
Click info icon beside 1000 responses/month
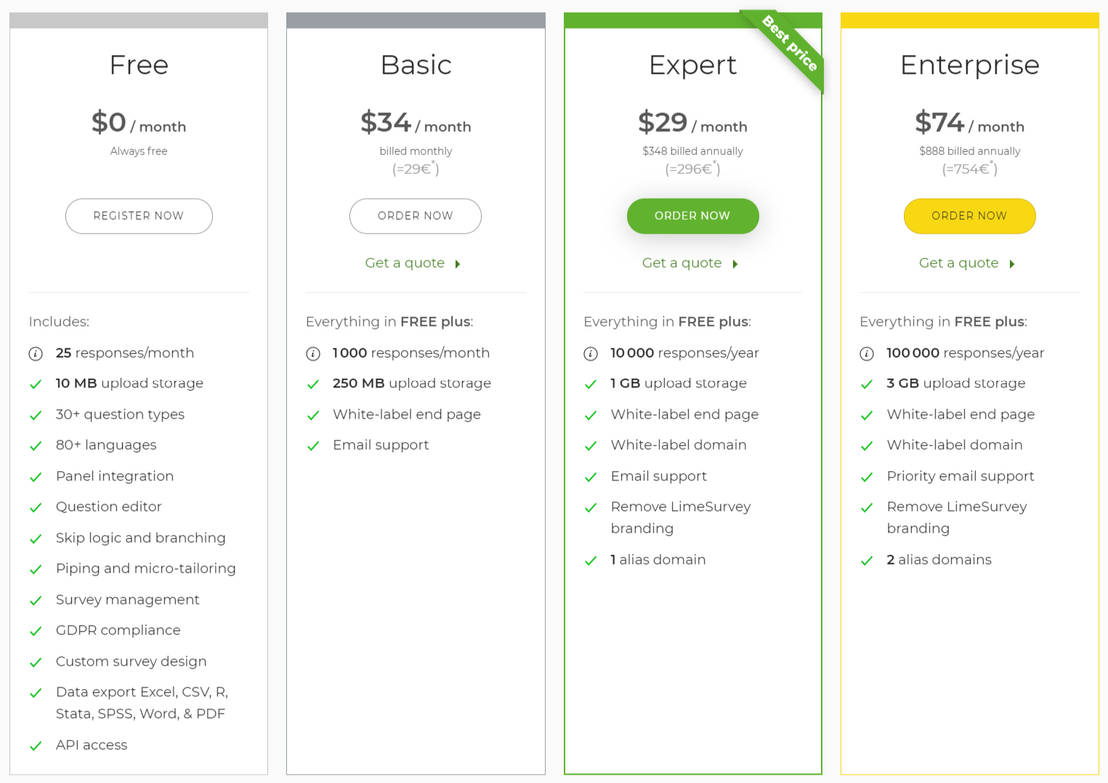(313, 354)
